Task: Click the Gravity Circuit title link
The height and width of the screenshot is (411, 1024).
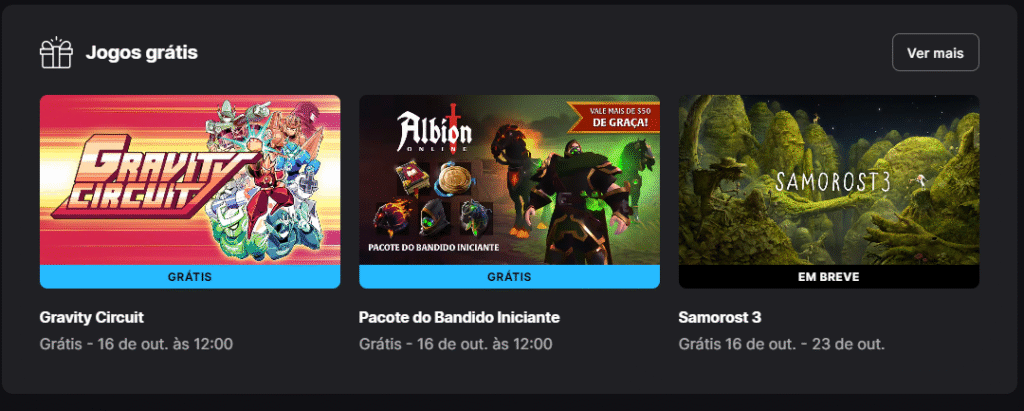Action: point(91,318)
